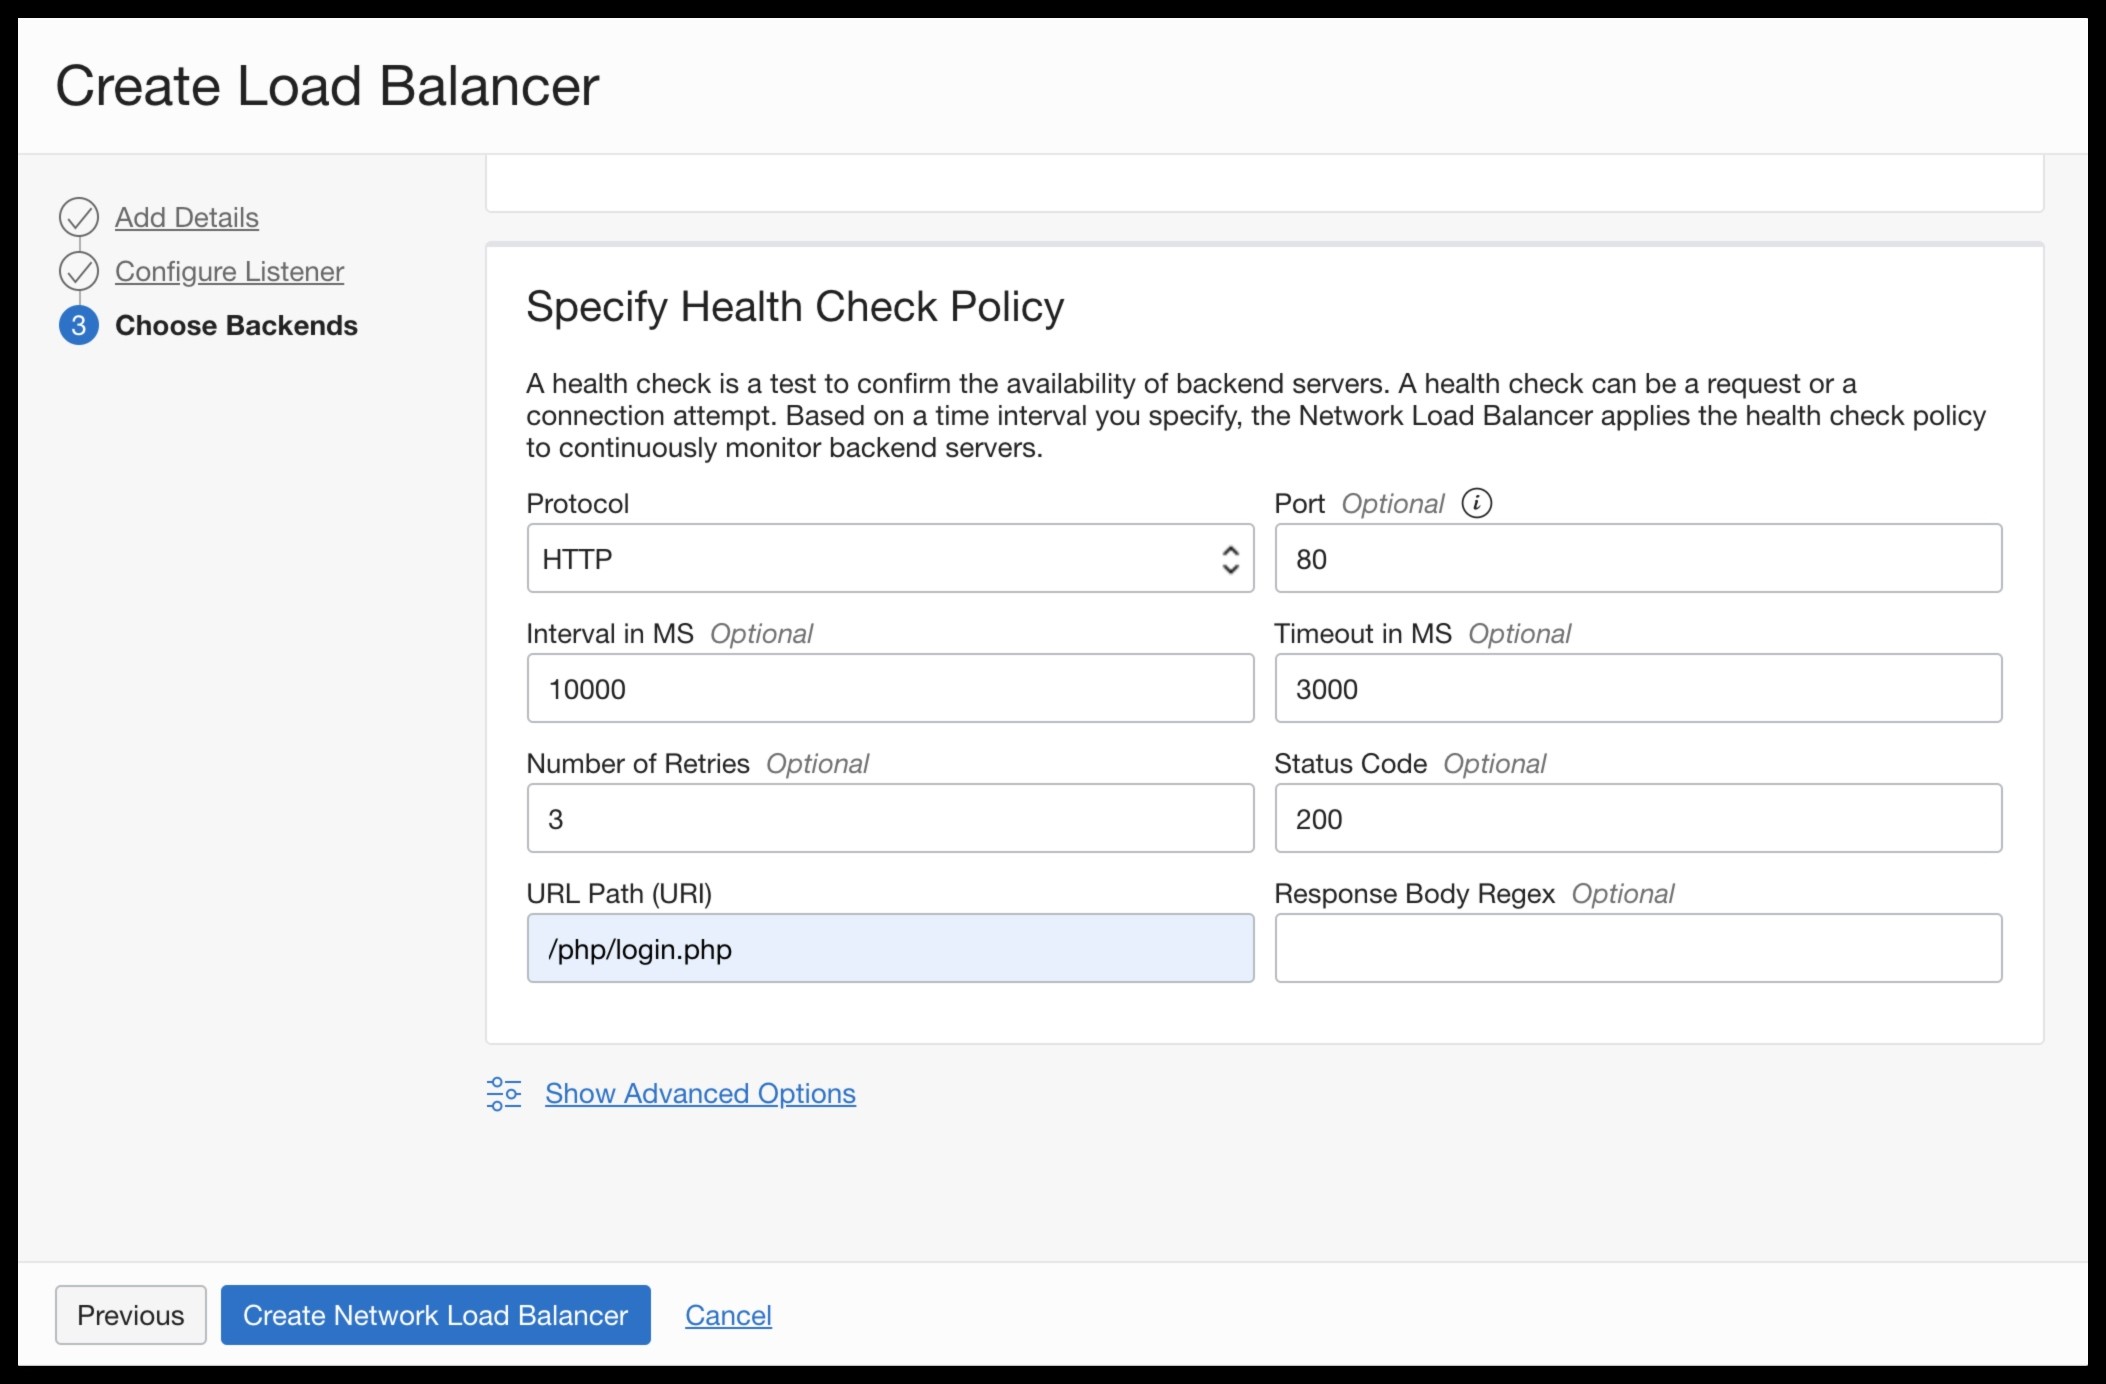
Task: Click the Interval in MS field
Action: click(890, 688)
